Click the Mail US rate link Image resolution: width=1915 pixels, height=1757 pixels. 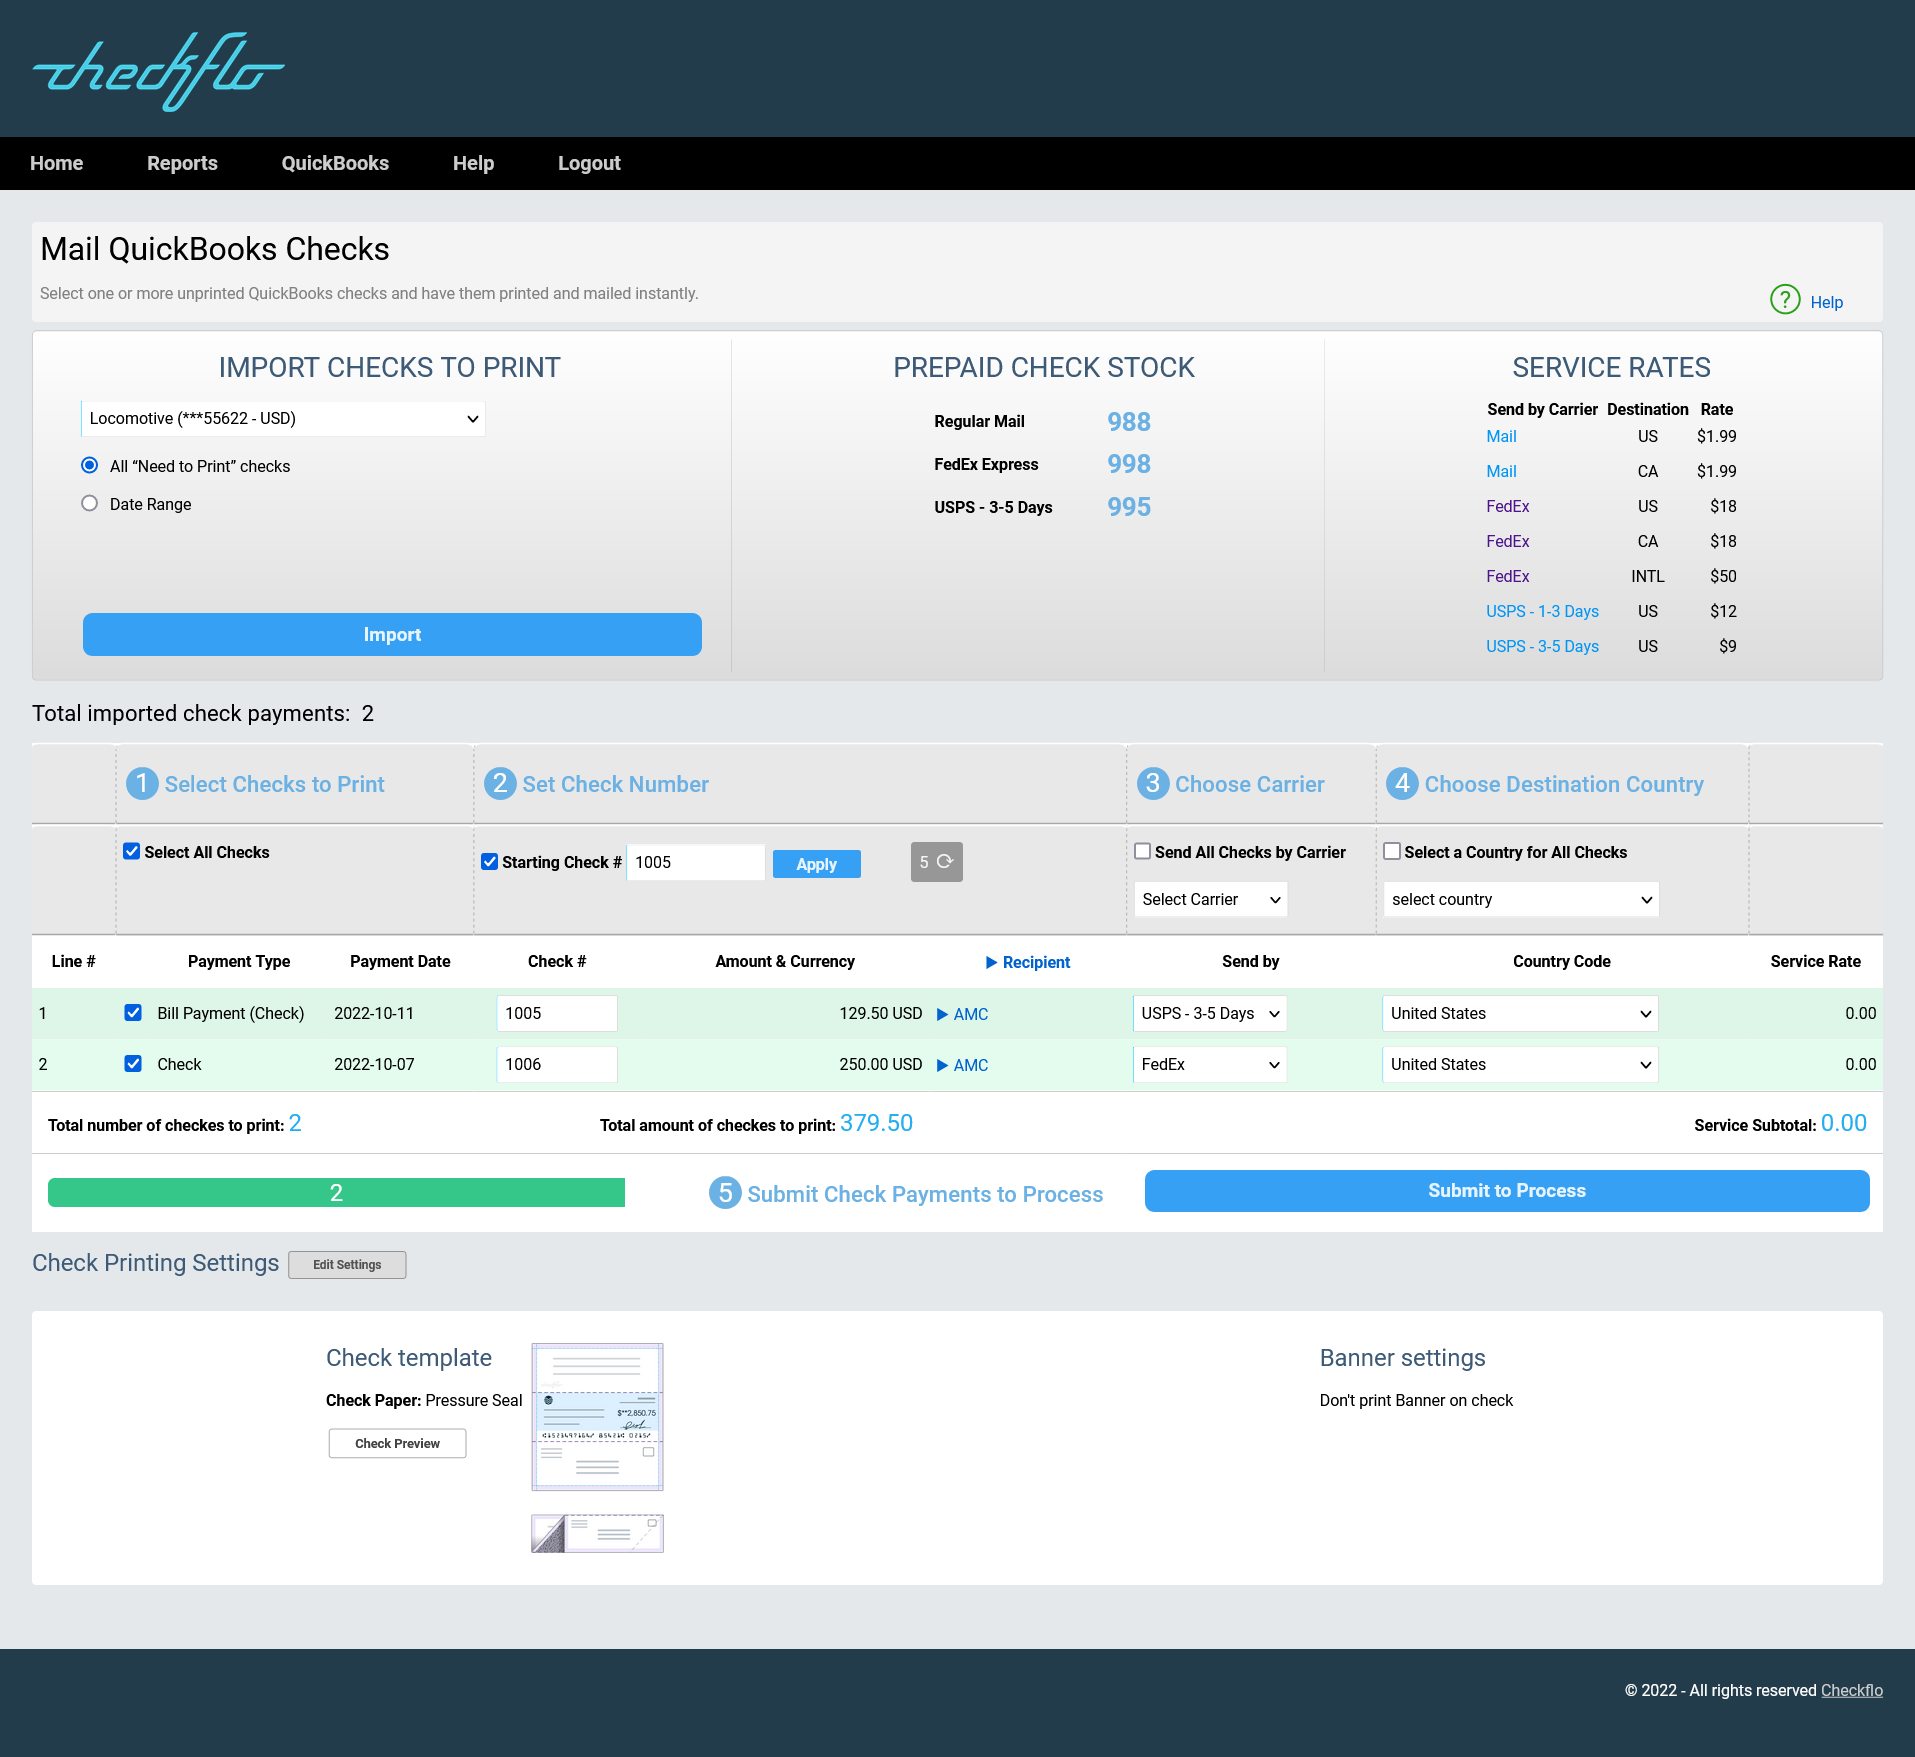click(x=1501, y=436)
